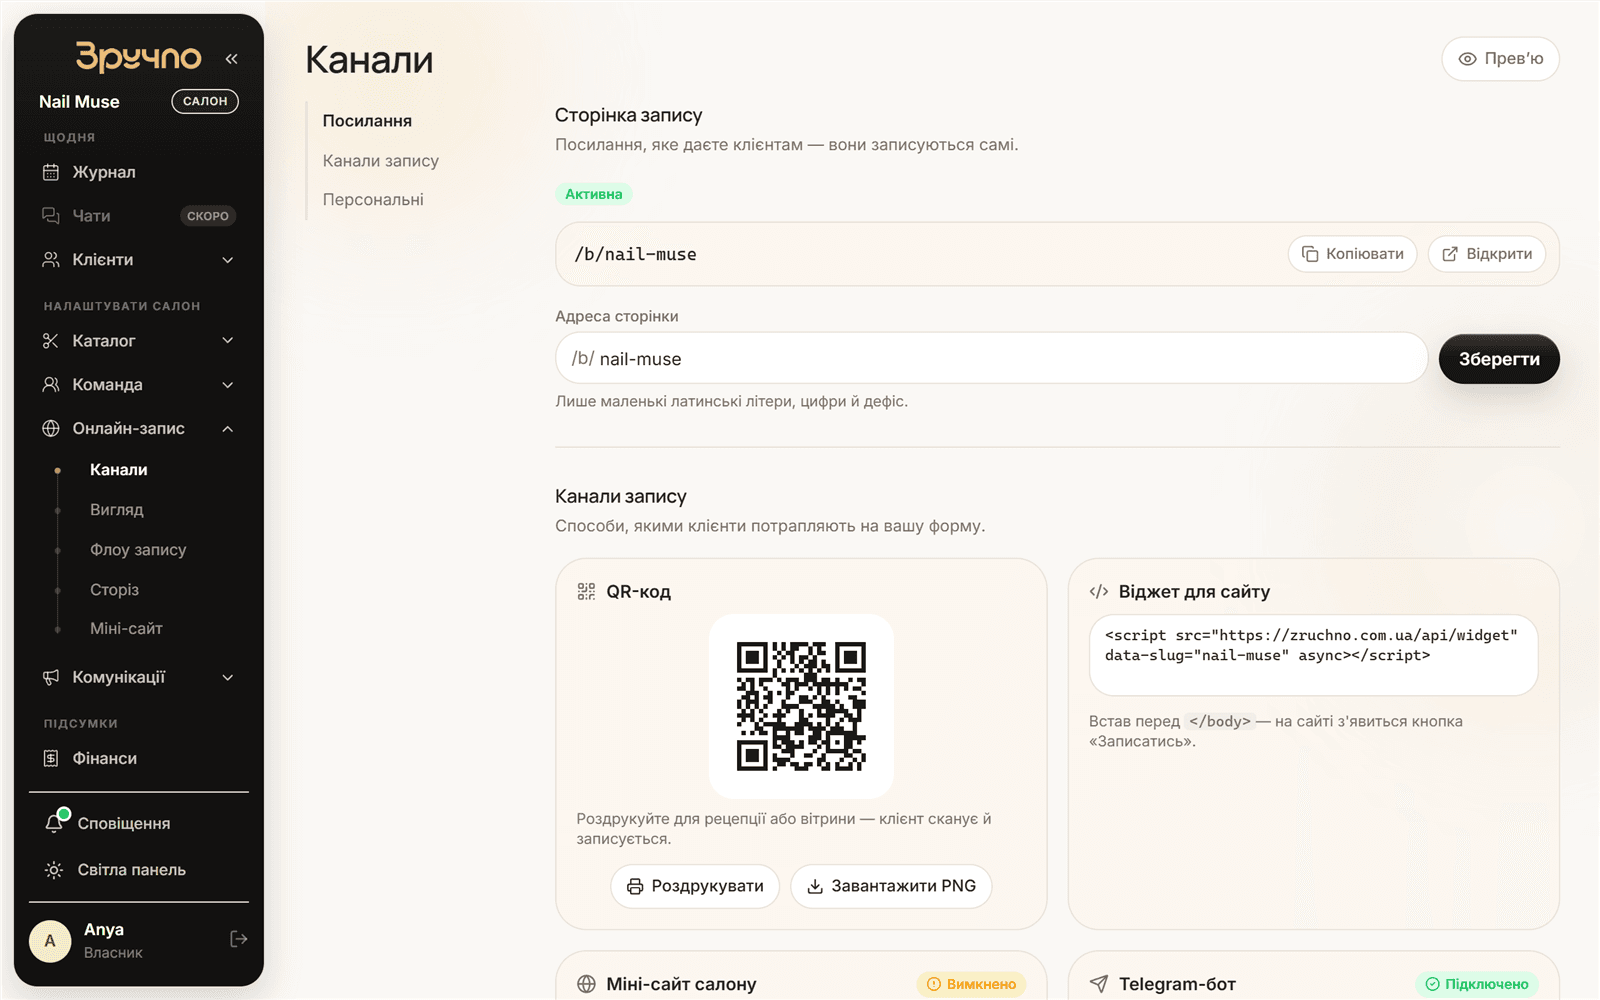The image size is (1600, 1000).
Task: Open Вигляд in sidebar submenu
Action: point(117,510)
